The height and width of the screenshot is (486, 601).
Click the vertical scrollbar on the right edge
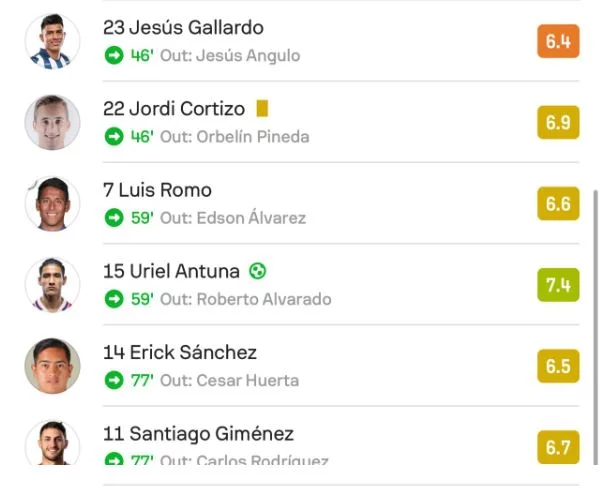click(x=595, y=326)
